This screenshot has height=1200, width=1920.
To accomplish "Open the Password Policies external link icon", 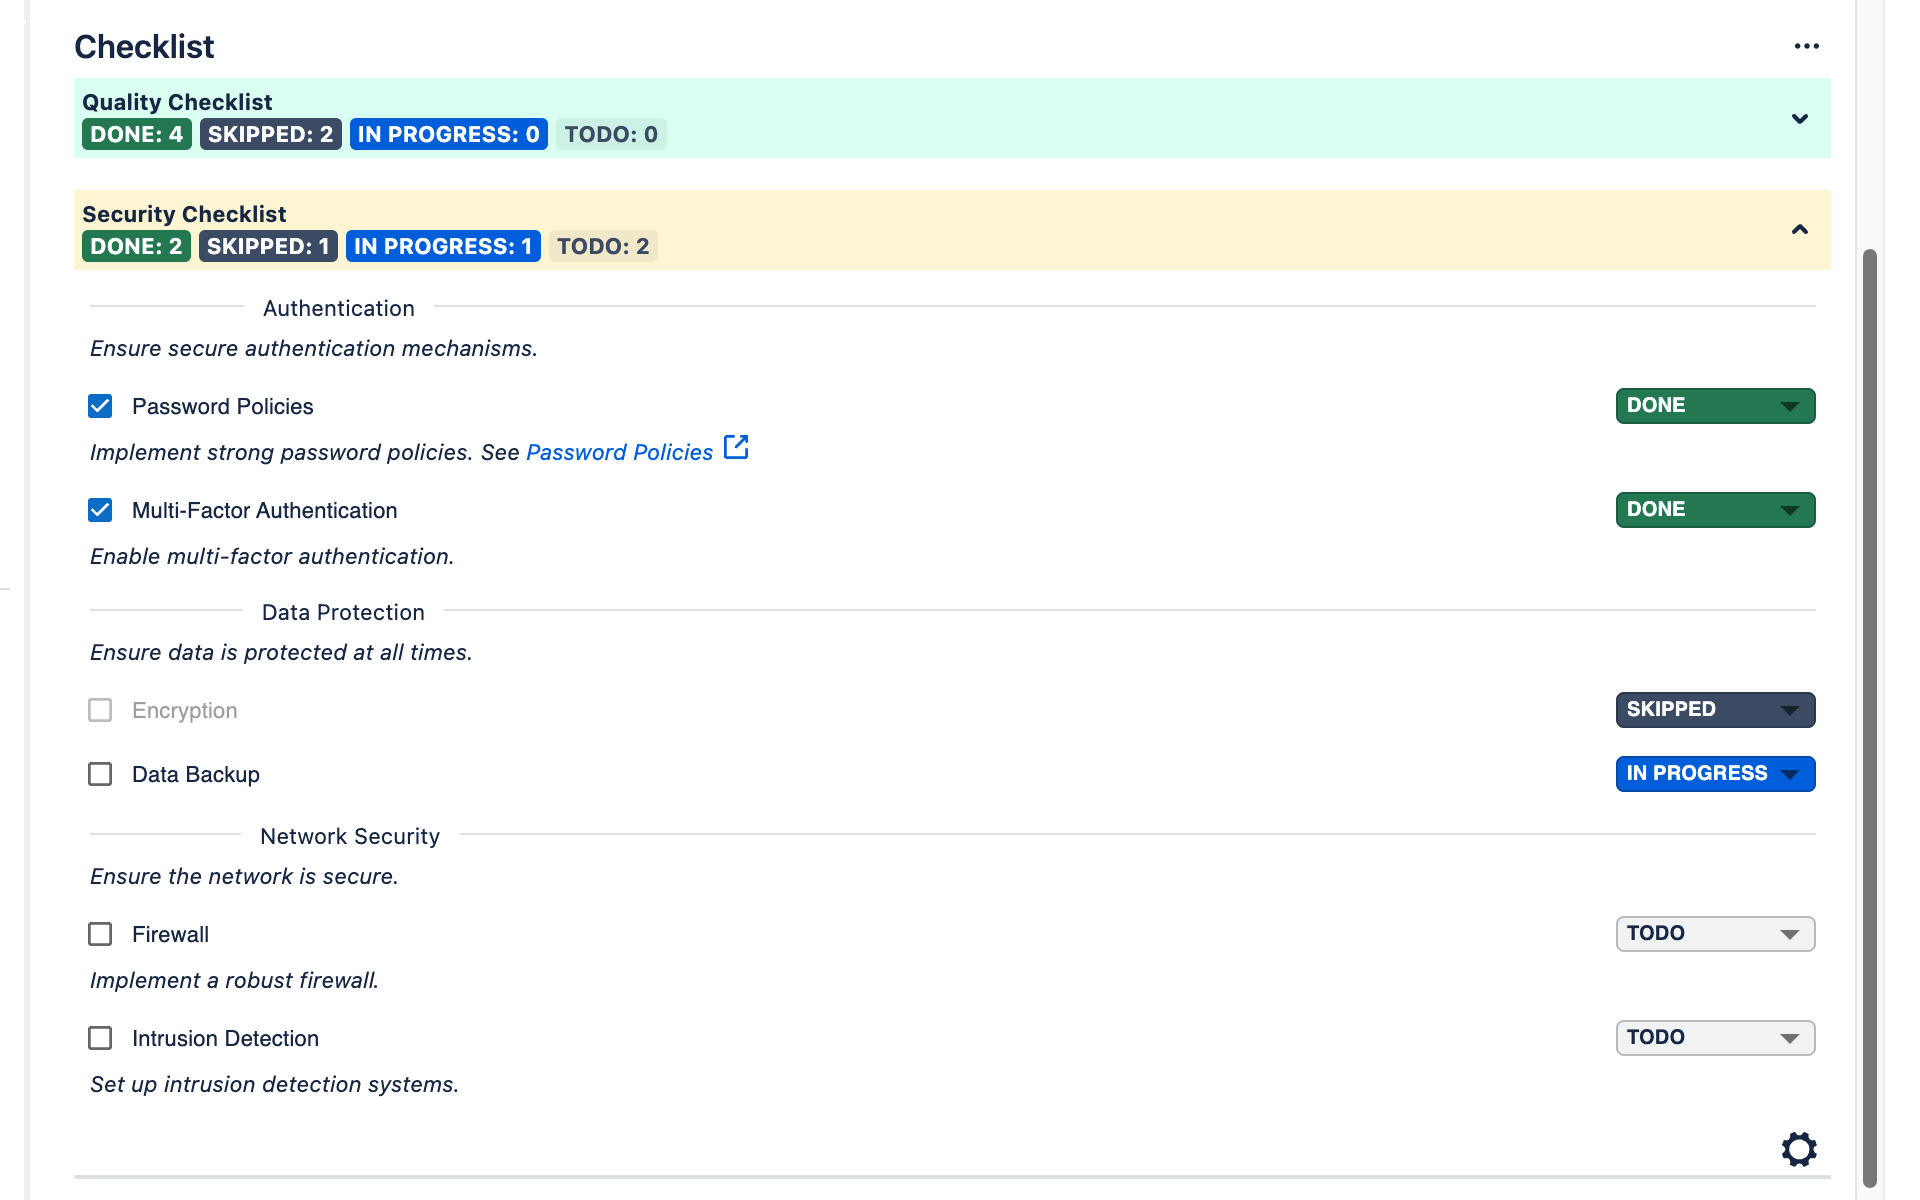I will click(x=736, y=448).
